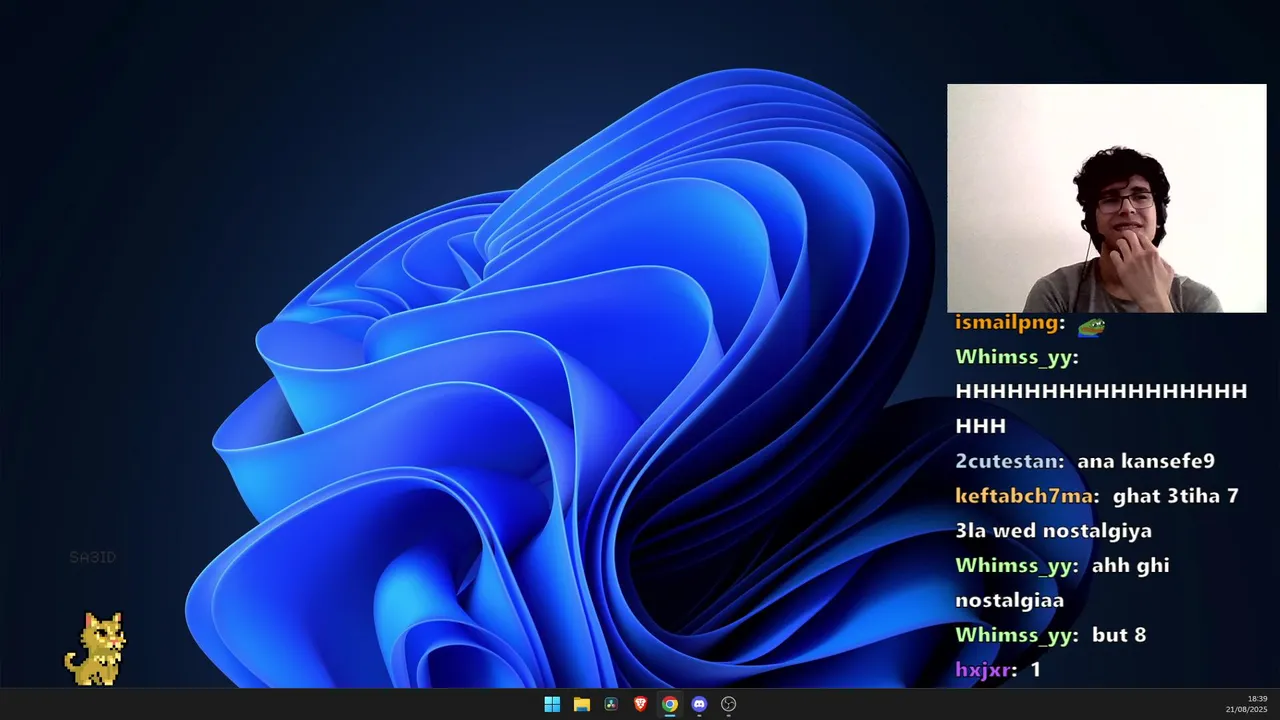The height and width of the screenshot is (720, 1280).
Task: Launch DaVinci Resolve from the taskbar
Action: pyautogui.click(x=611, y=704)
